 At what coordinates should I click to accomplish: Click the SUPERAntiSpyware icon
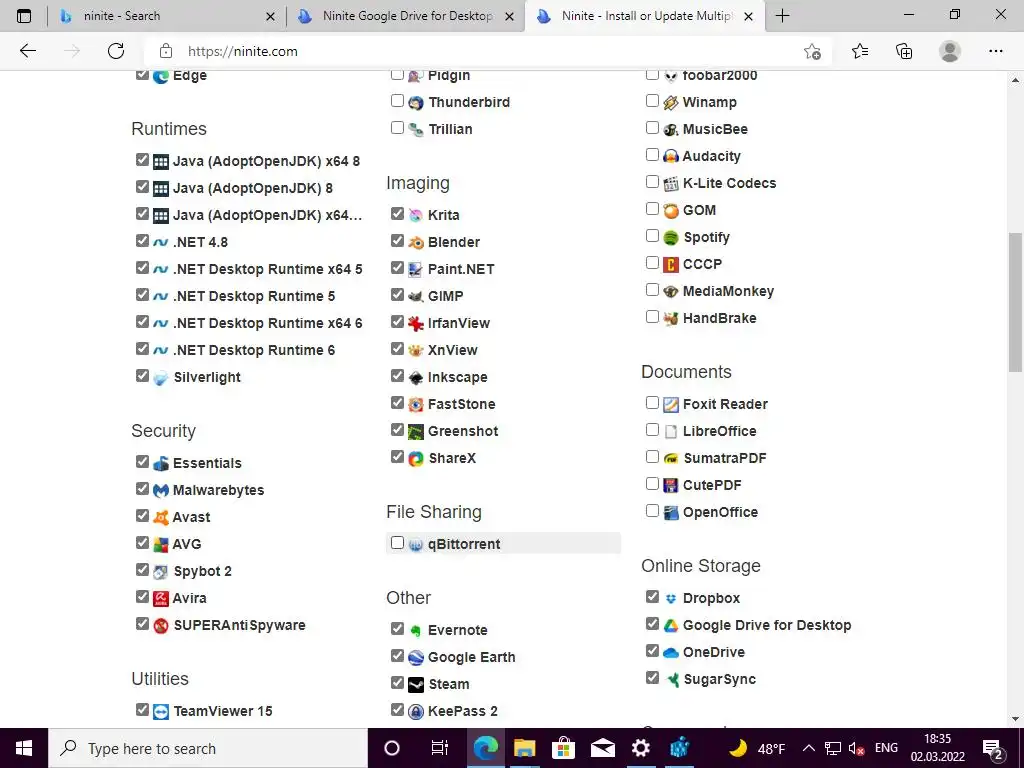161,626
